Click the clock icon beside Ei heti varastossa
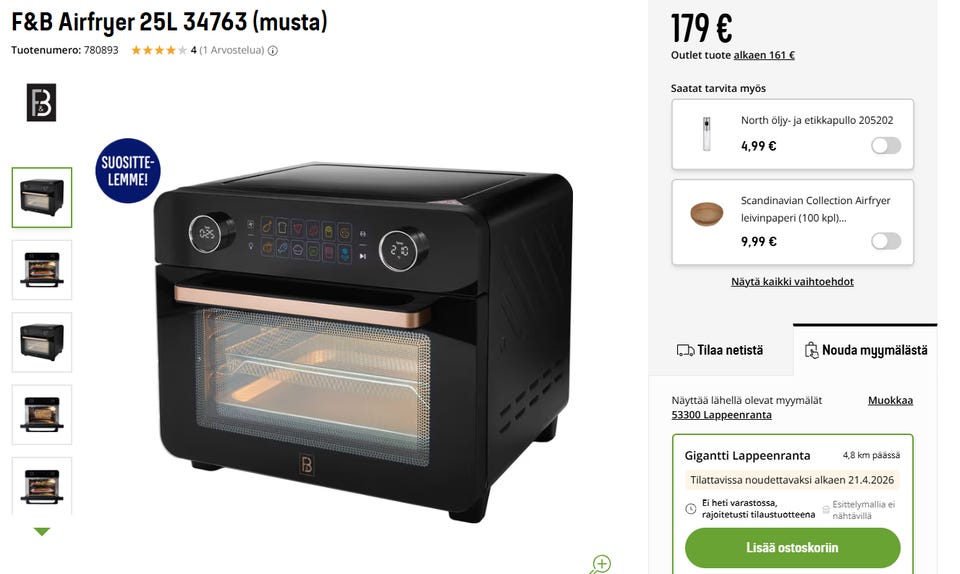This screenshot has width=960, height=574. point(691,509)
